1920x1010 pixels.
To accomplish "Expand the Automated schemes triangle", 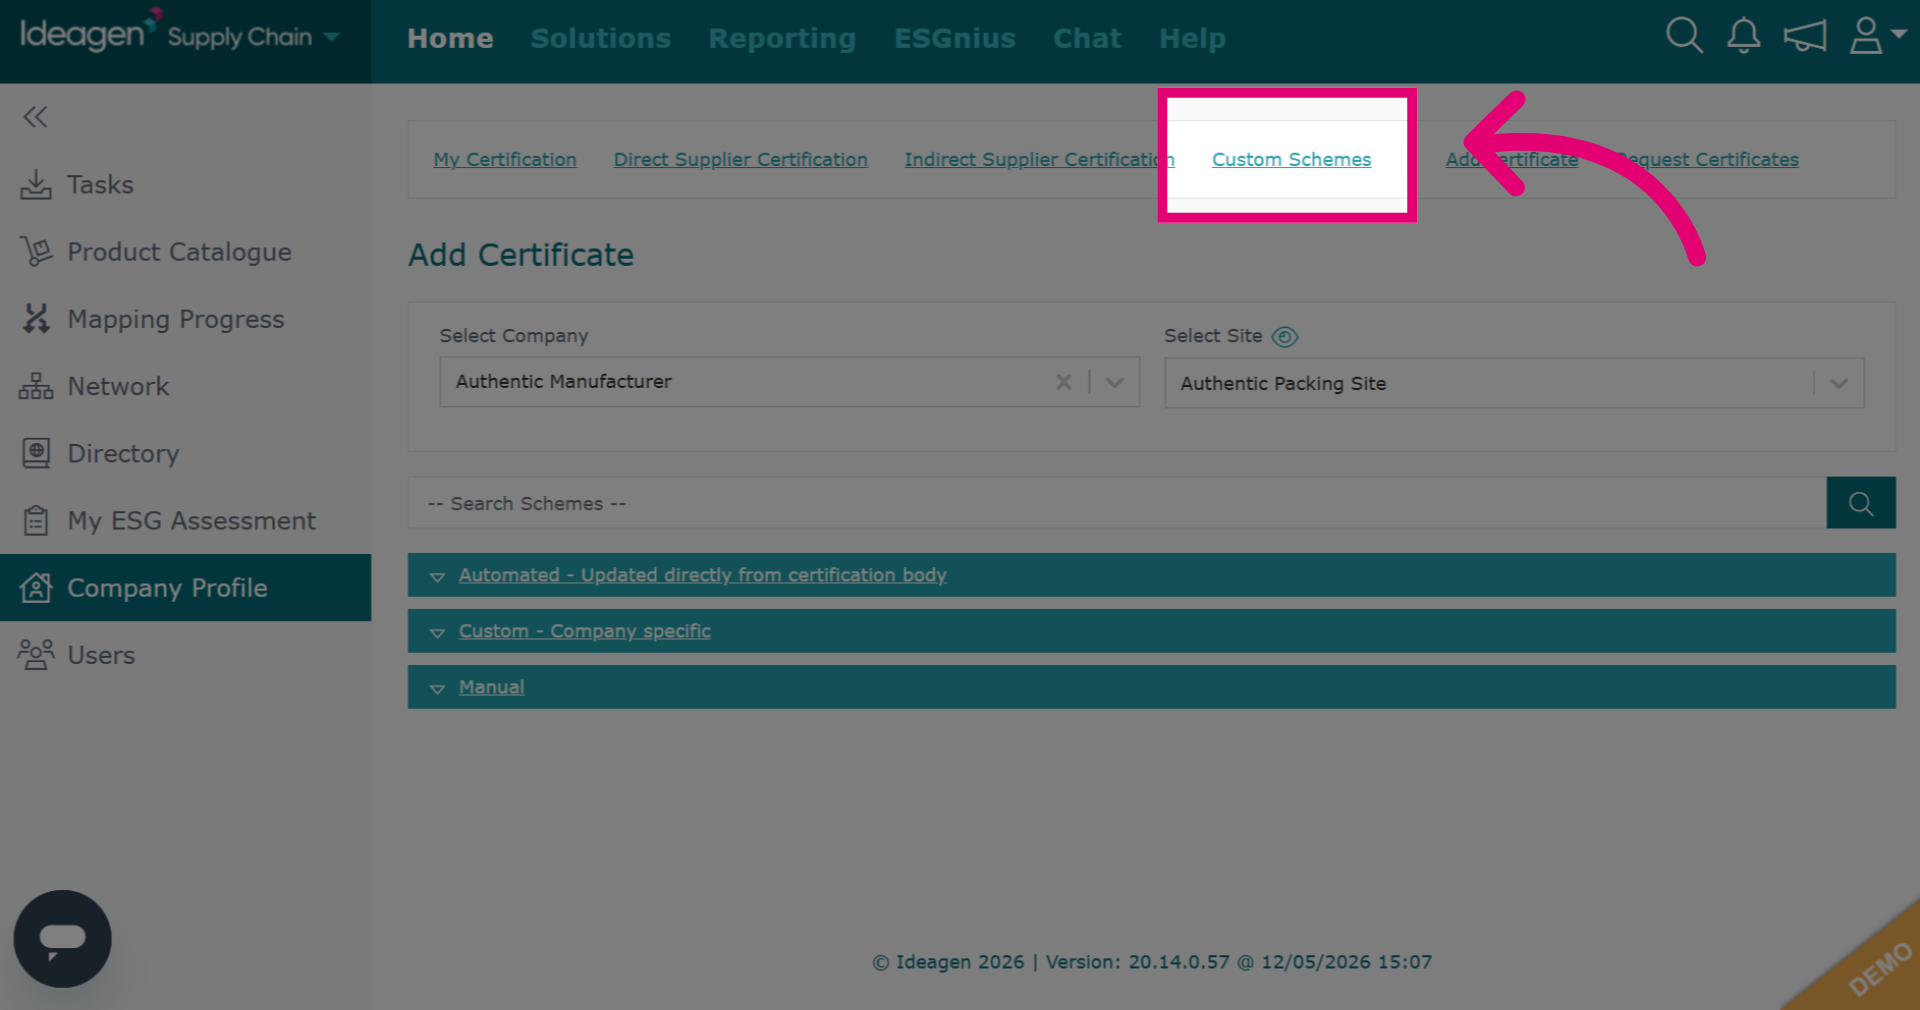I will tap(437, 577).
